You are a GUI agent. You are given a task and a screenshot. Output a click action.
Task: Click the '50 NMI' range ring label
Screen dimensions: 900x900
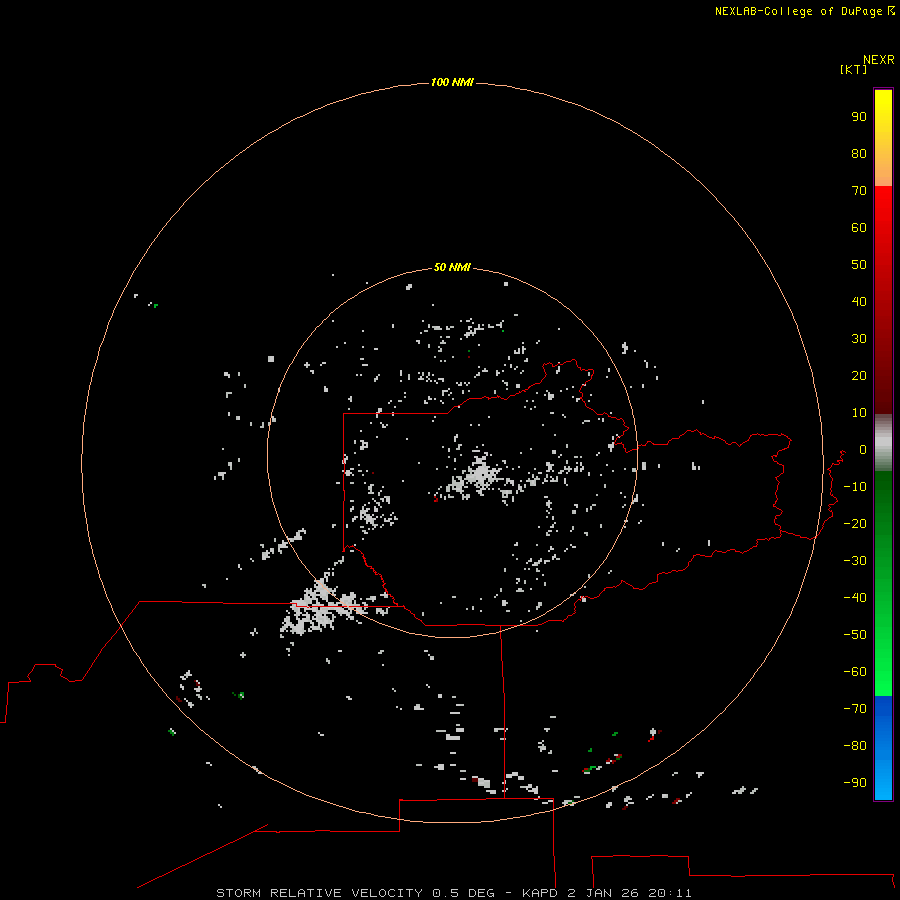pyautogui.click(x=452, y=267)
